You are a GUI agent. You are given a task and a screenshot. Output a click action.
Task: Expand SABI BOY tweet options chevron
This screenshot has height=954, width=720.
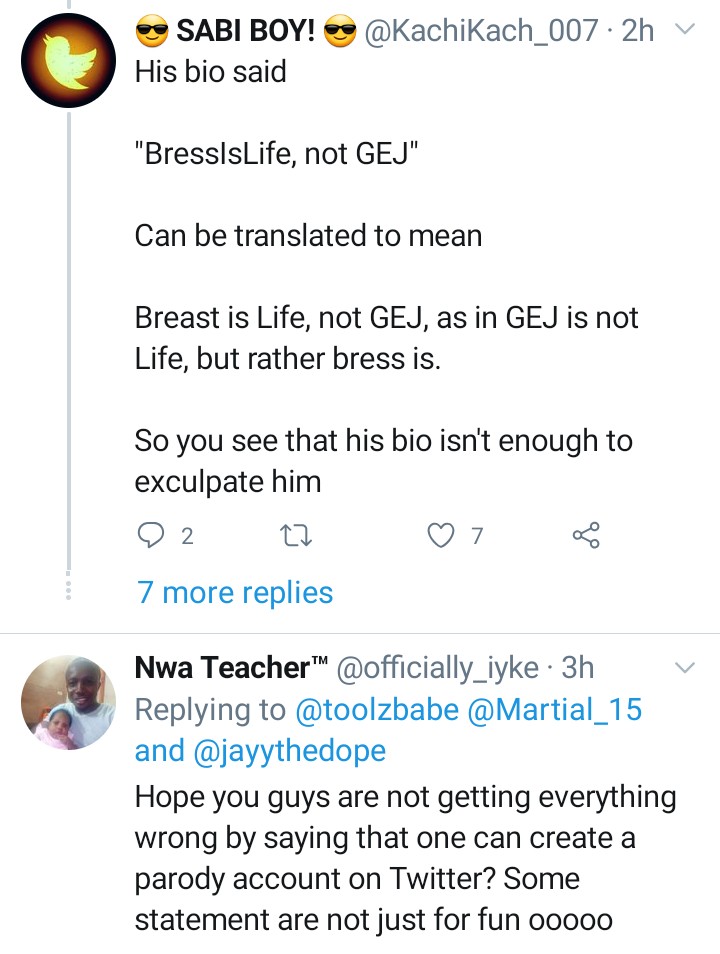pyautogui.click(x=685, y=31)
